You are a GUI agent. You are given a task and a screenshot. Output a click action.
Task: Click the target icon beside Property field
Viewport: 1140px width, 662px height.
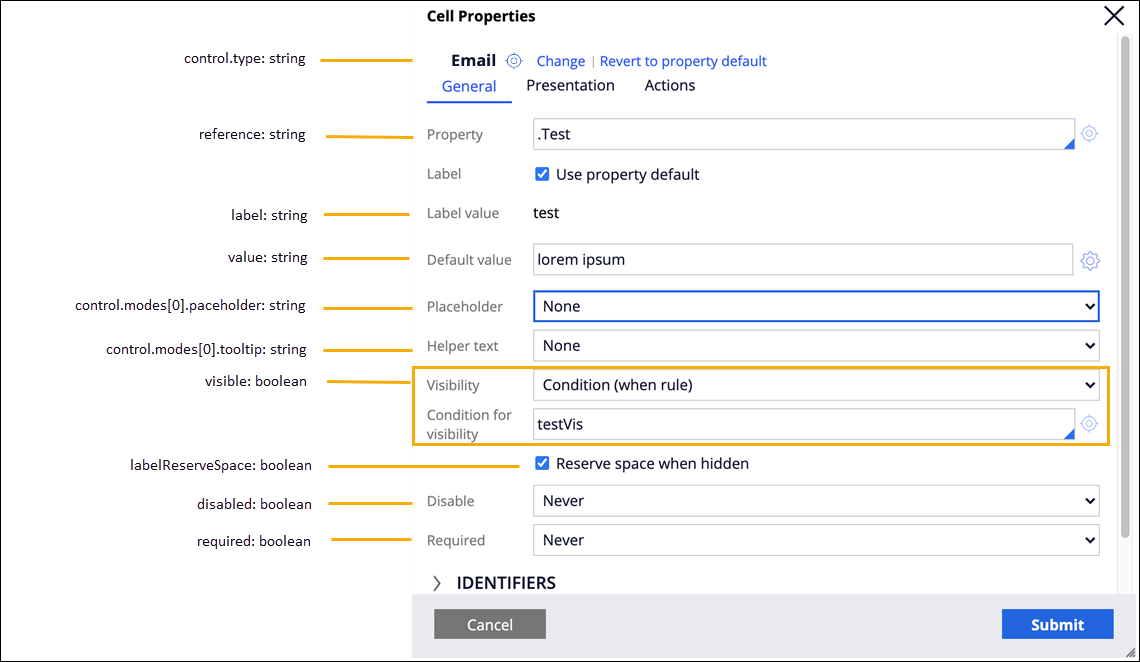1089,134
